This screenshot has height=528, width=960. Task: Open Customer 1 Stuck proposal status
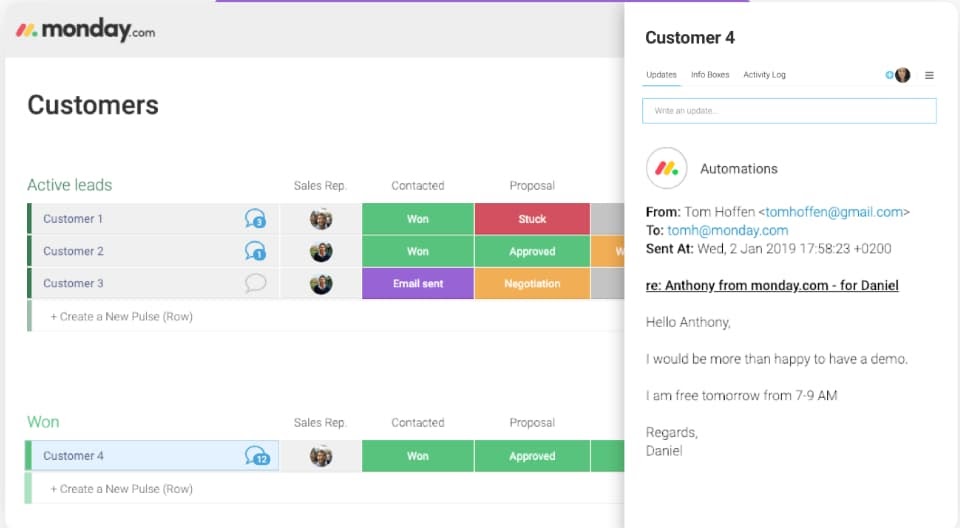tap(532, 219)
